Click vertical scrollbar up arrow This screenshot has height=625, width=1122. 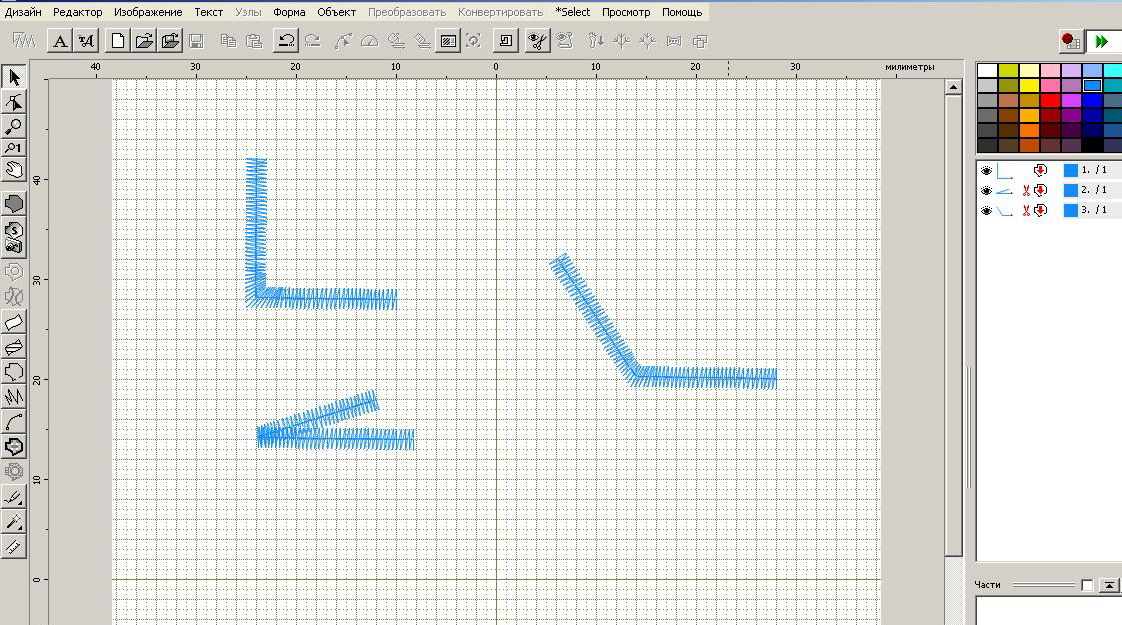953,87
